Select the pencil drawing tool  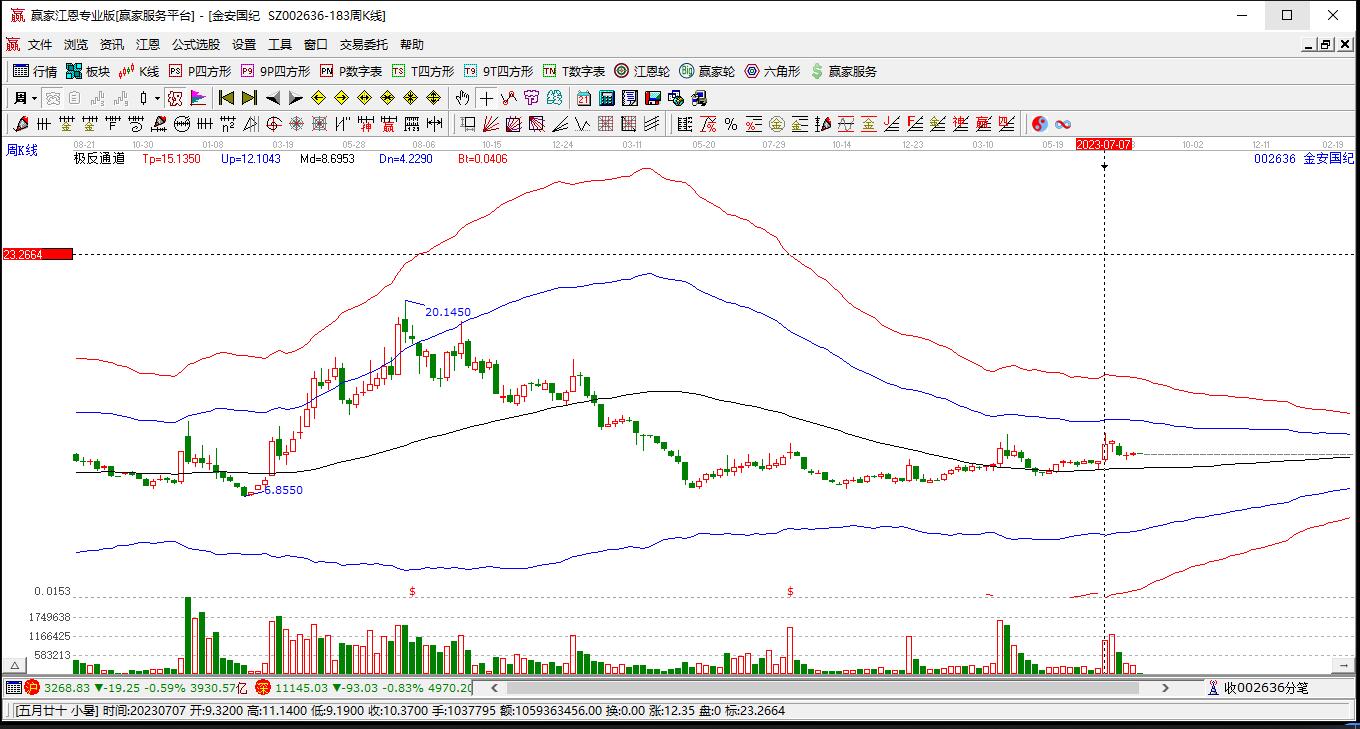pos(20,124)
